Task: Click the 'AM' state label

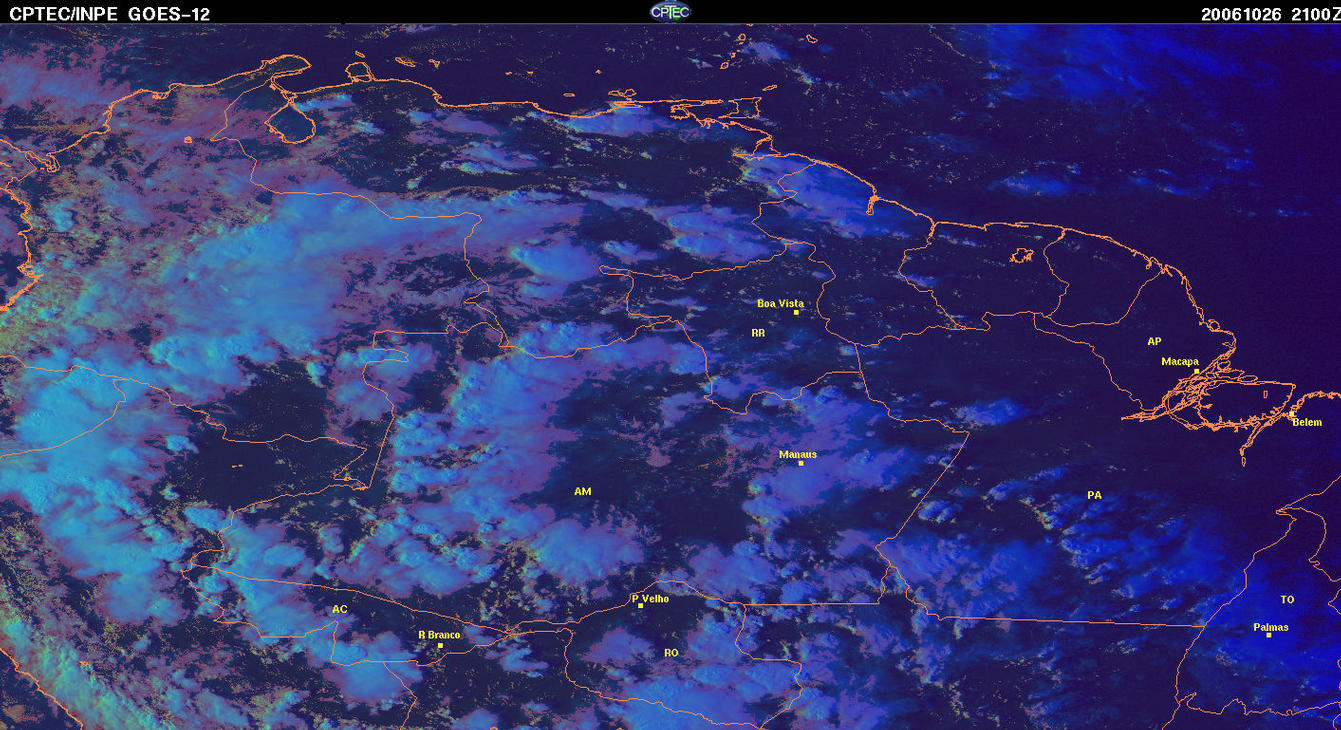Action: click(x=583, y=491)
